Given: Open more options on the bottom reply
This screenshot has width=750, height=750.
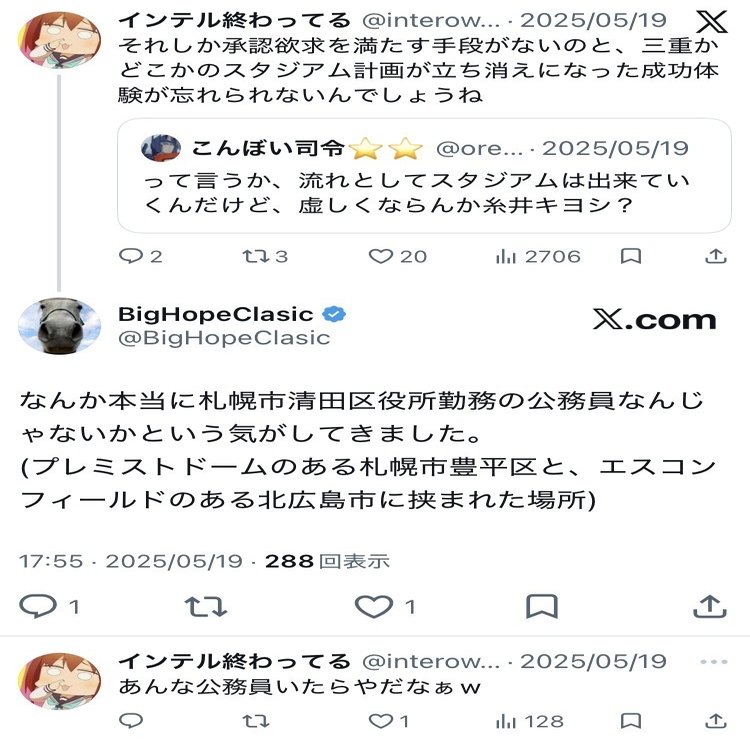Looking at the screenshot, I should [x=714, y=663].
